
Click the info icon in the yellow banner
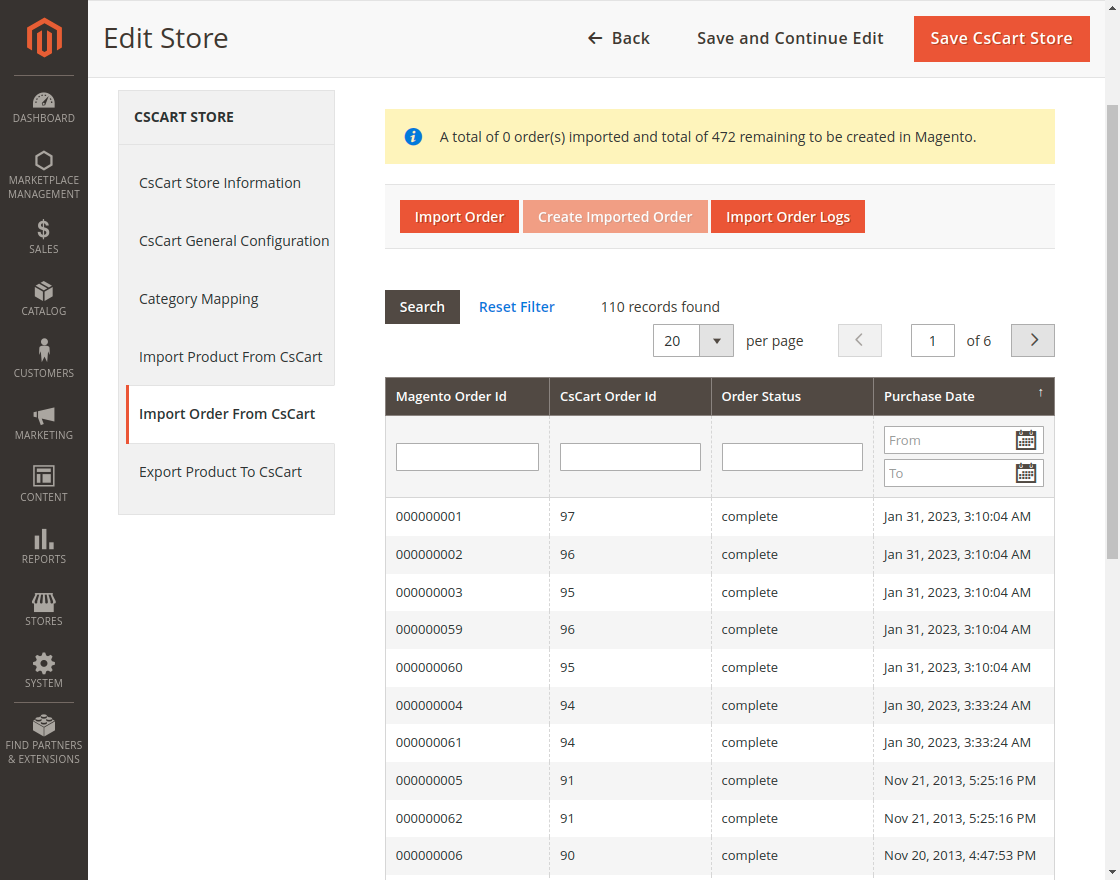[413, 137]
